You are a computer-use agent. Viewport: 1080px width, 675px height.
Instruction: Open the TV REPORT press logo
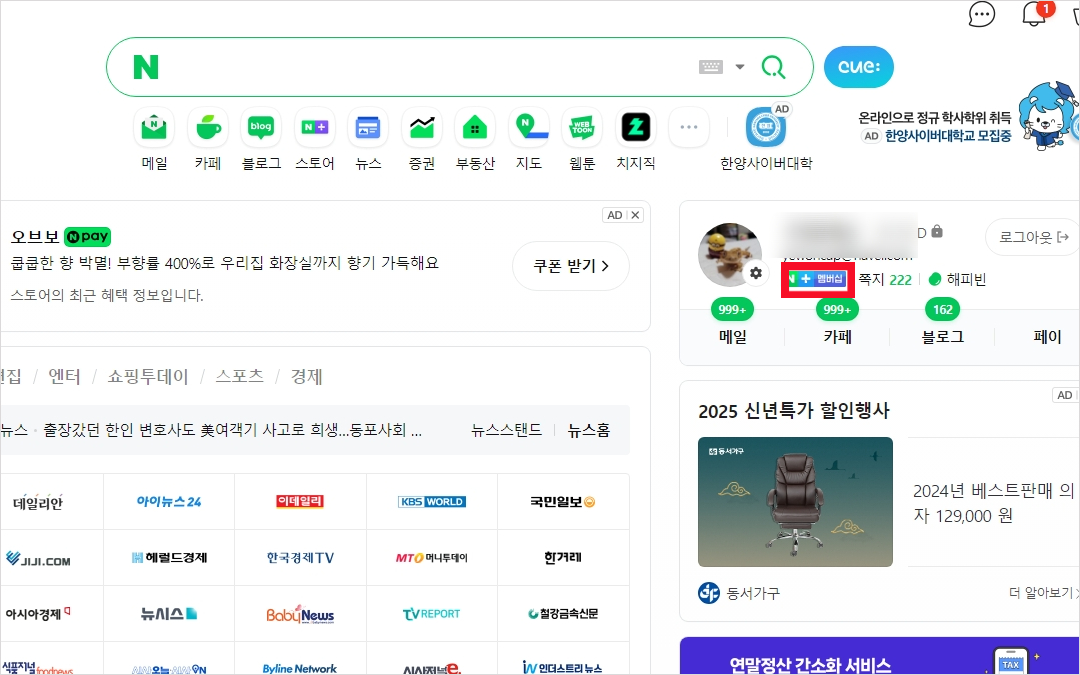click(431, 613)
